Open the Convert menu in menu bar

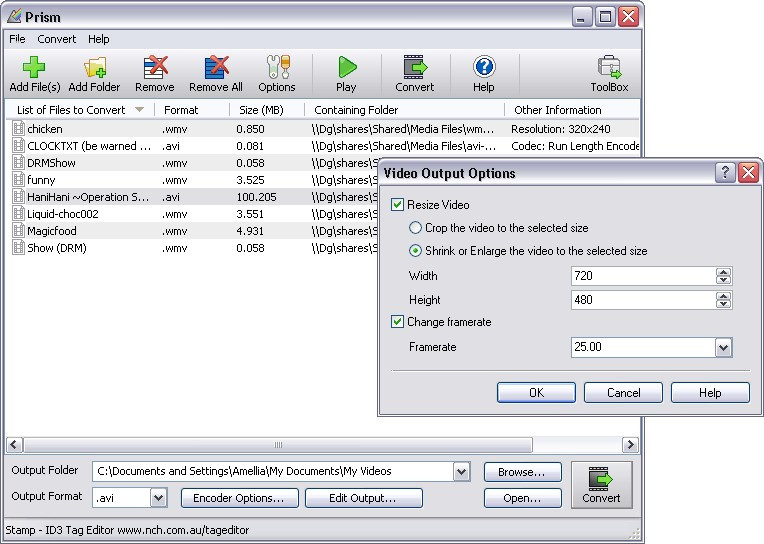(x=57, y=39)
